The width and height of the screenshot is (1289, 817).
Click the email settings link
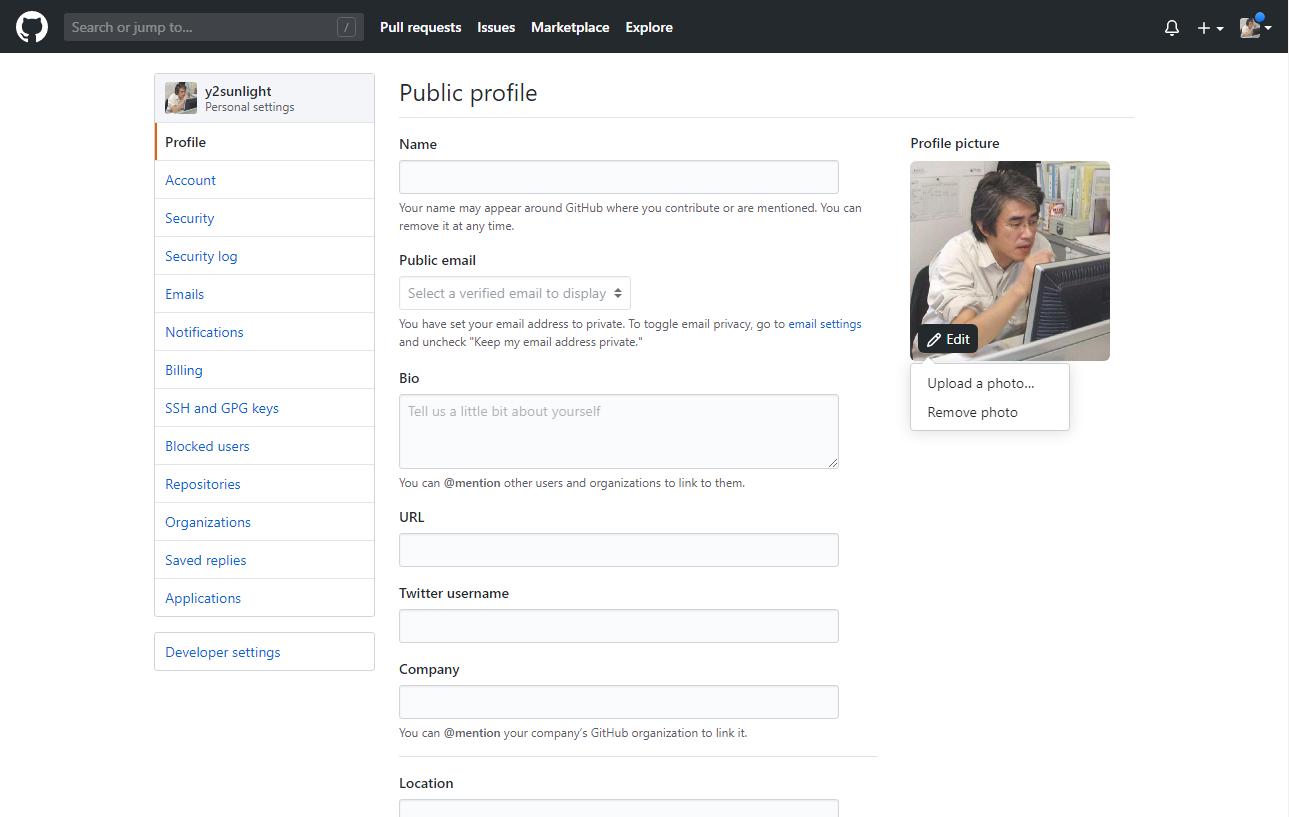click(824, 324)
